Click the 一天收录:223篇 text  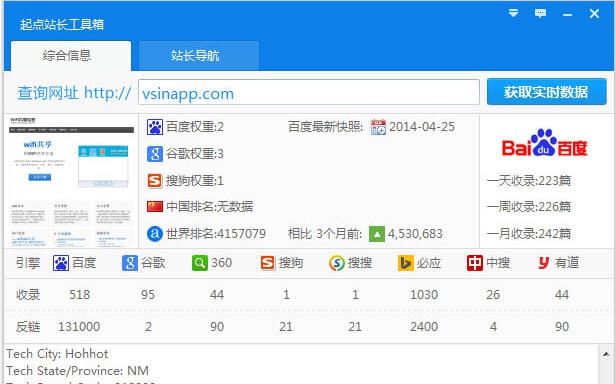(x=529, y=180)
